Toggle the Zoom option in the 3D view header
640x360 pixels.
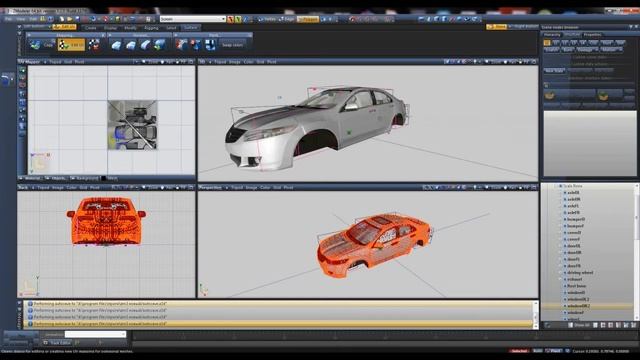493,62
